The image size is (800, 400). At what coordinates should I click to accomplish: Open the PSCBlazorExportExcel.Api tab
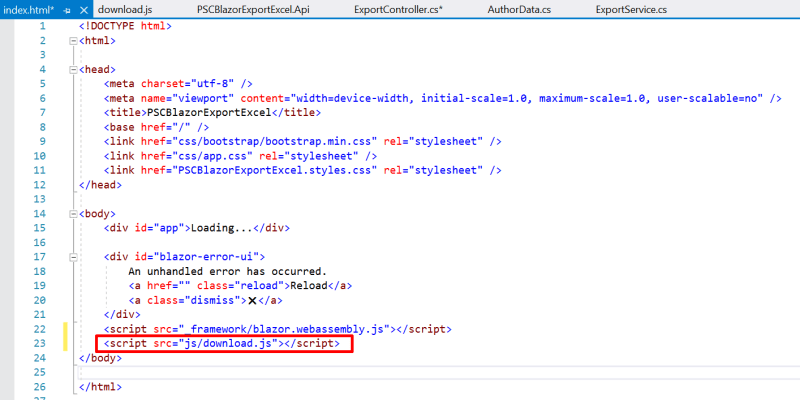point(253,10)
